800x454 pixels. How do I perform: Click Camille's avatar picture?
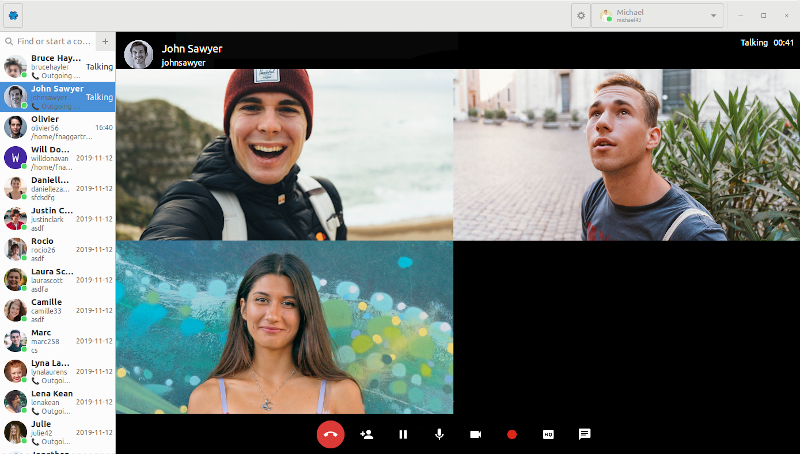[15, 310]
